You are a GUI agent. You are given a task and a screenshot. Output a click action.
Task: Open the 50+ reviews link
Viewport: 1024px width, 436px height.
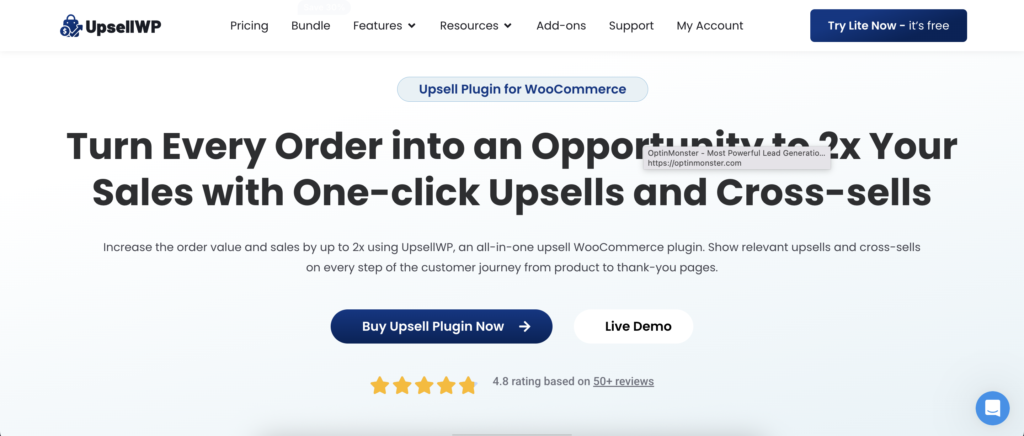[x=623, y=381]
